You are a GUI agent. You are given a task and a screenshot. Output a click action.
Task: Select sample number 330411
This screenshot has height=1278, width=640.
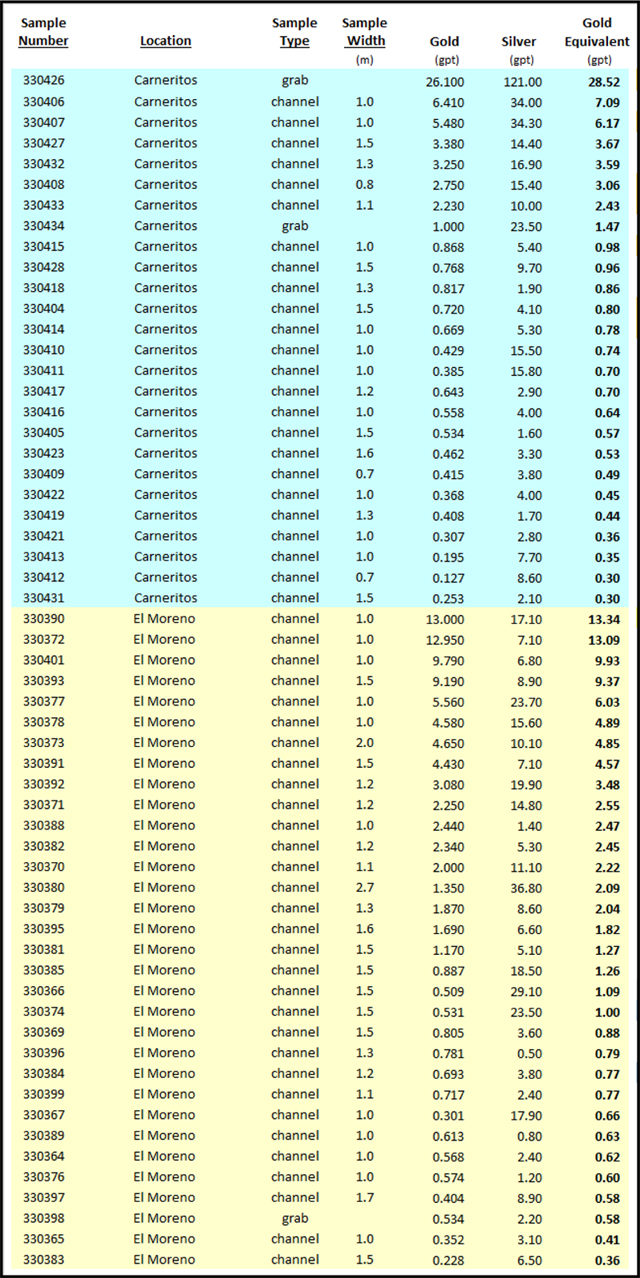tap(44, 370)
